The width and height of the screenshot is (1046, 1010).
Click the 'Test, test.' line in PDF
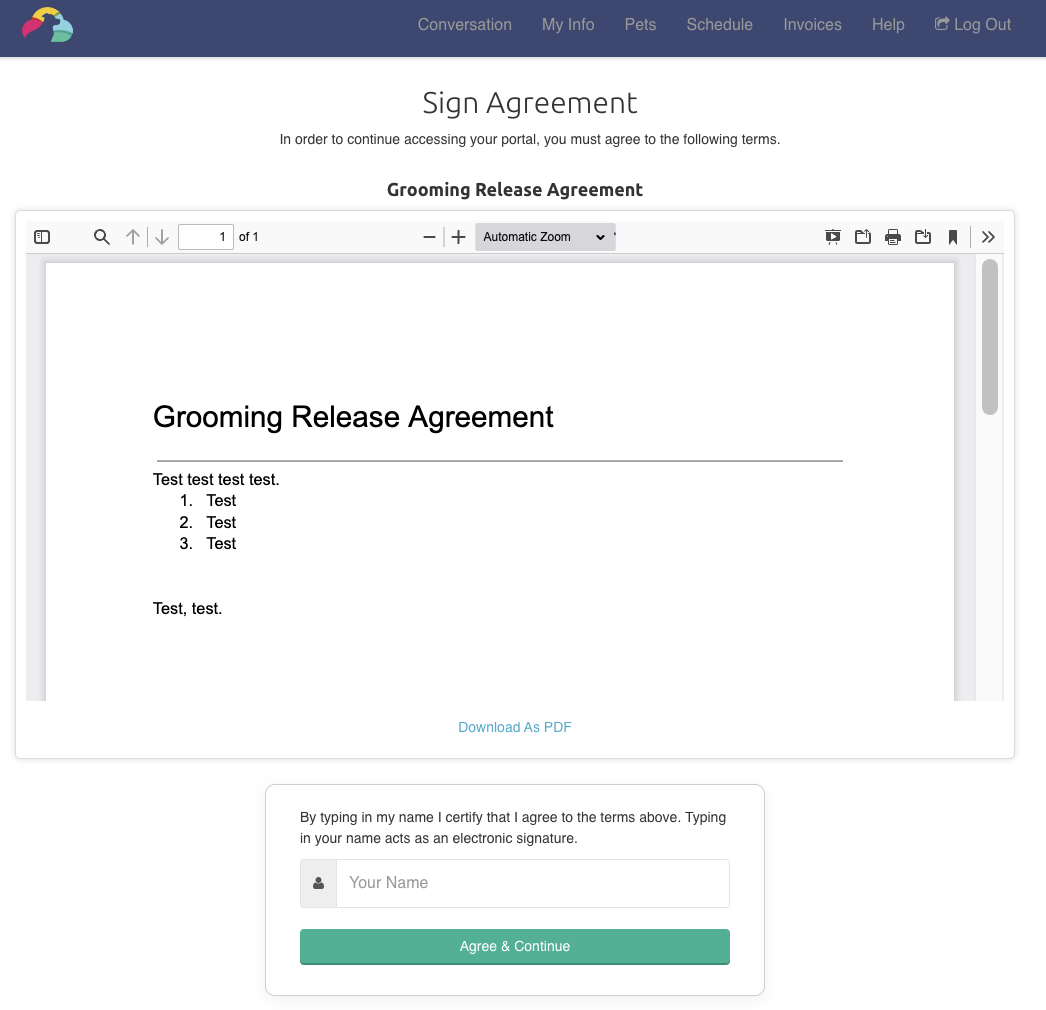(187, 608)
